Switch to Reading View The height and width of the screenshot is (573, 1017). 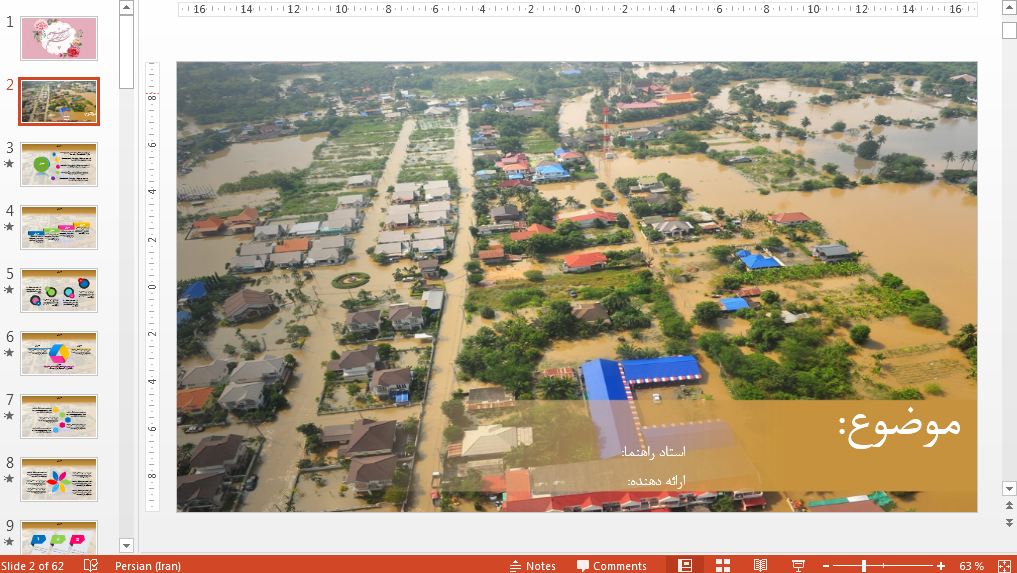click(x=760, y=565)
